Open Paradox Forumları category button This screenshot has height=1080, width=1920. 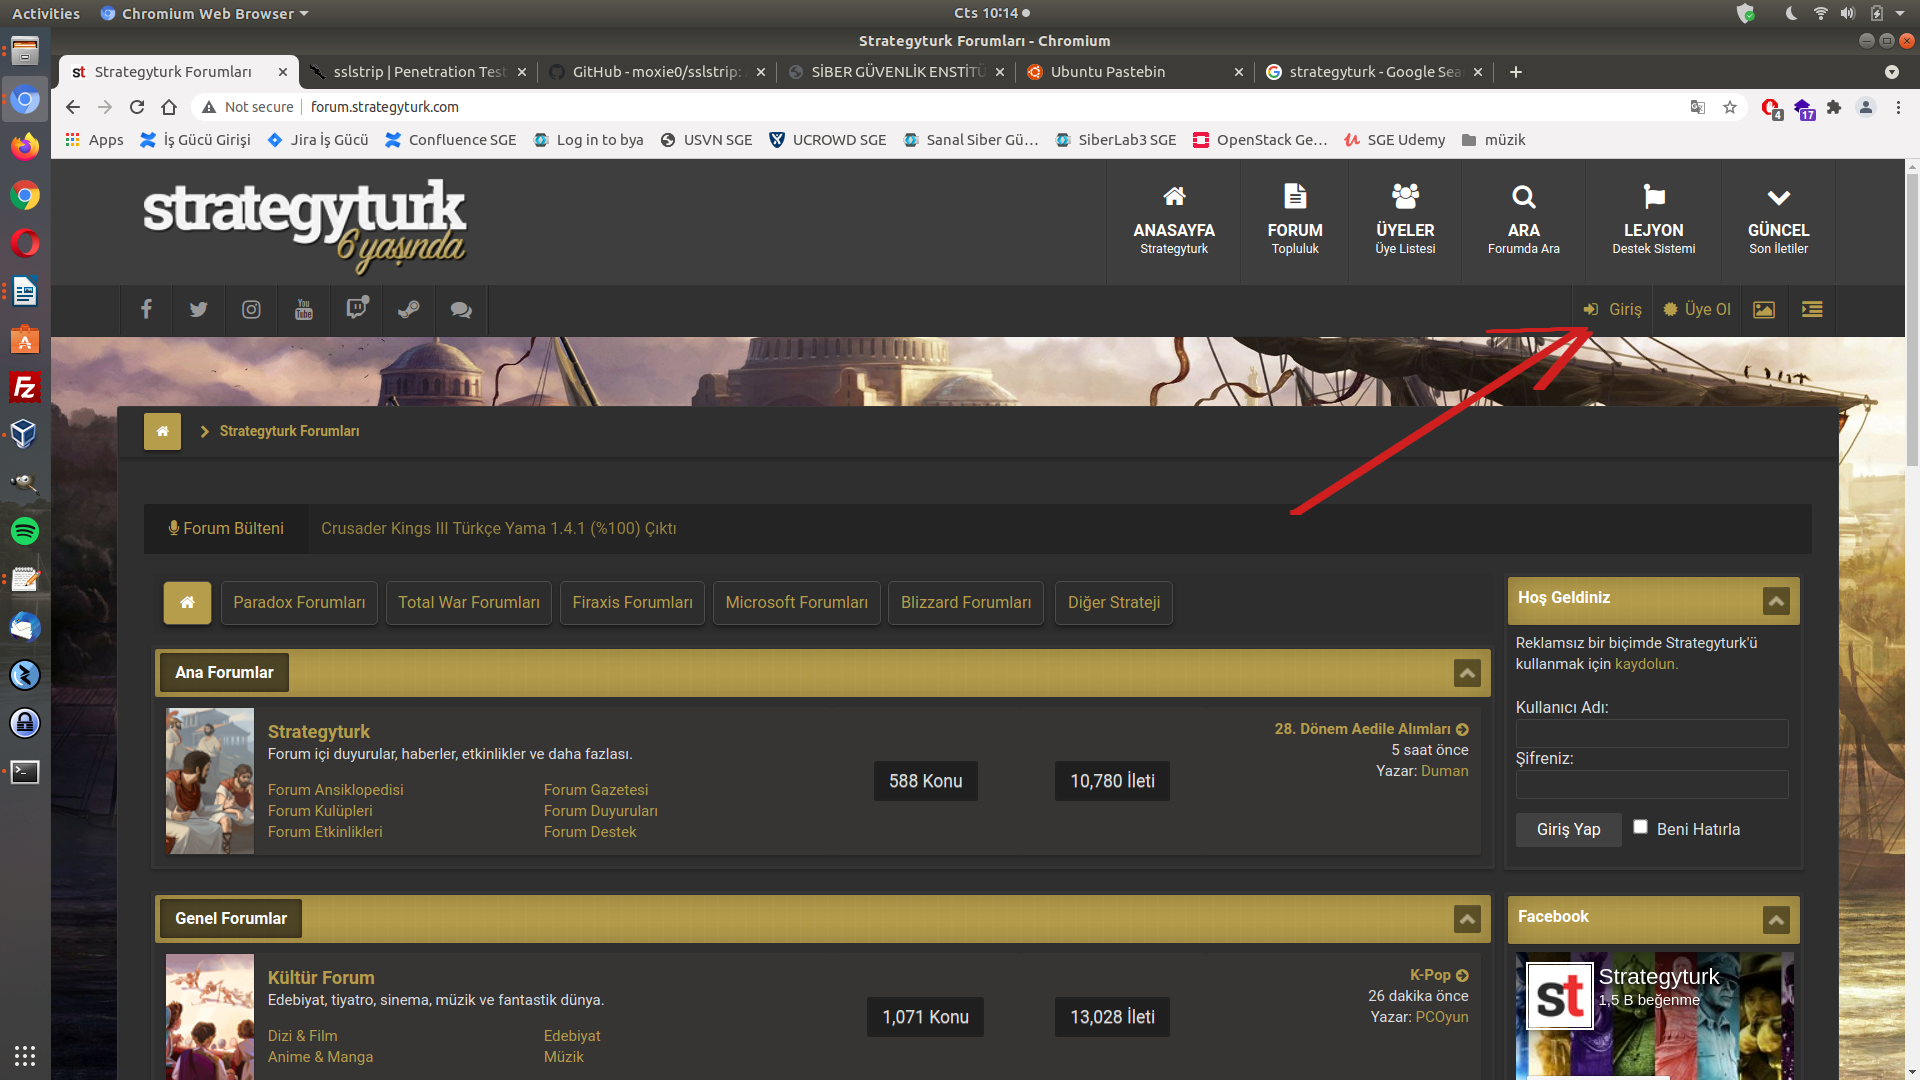(x=299, y=603)
